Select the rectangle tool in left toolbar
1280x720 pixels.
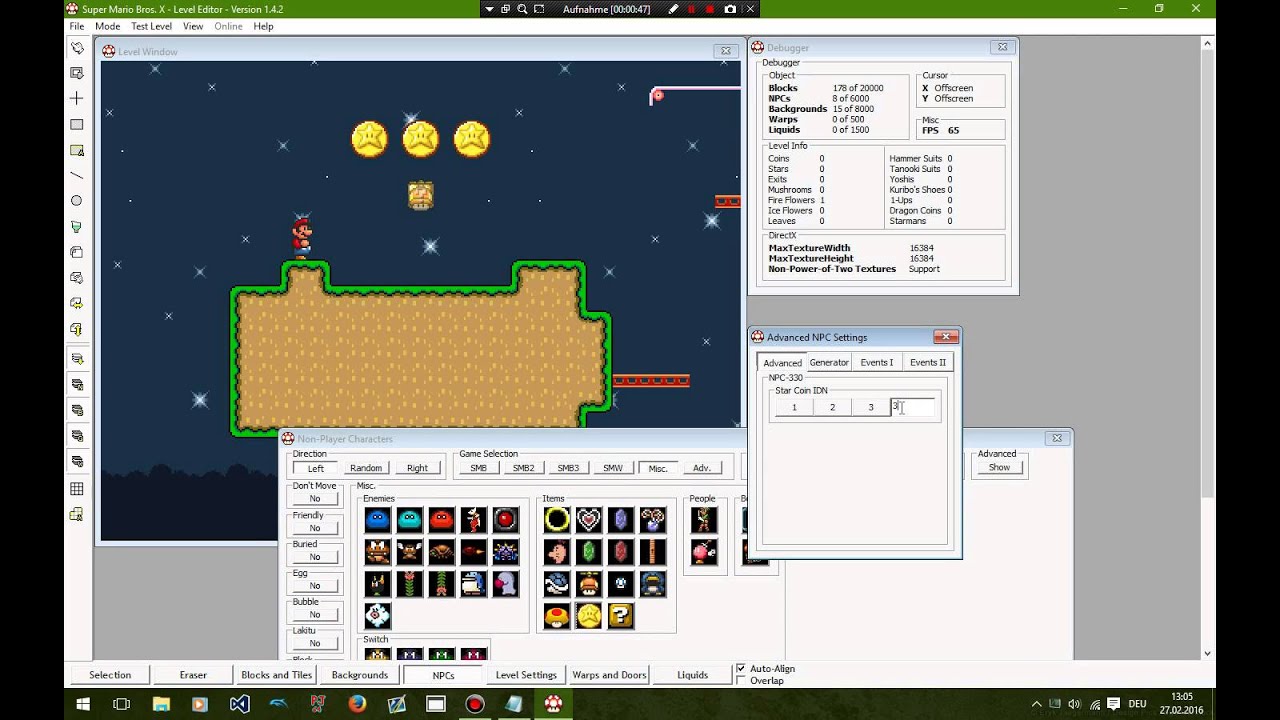click(77, 125)
